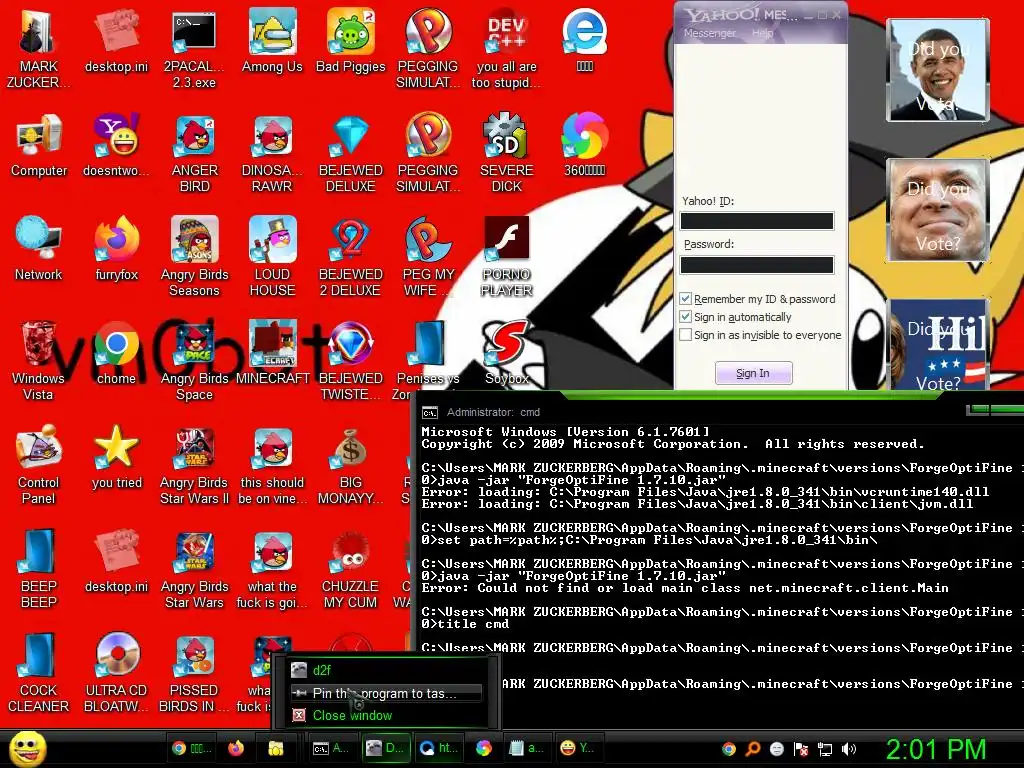Launch BEJEWED 2 DELUXE
Screen dimensions: 1024x768
click(x=351, y=256)
